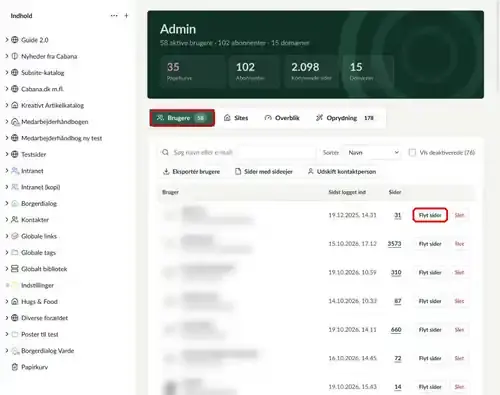Click the Globalt bibliotek icon
This screenshot has height=395, width=500.
point(15,269)
